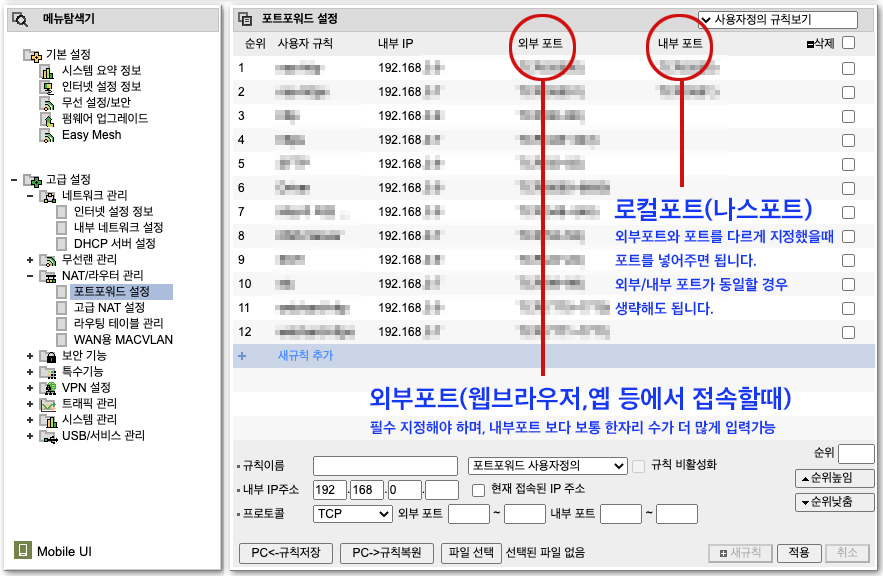The width and height of the screenshot is (883, 576).
Task: Click the 시스템 요약 정보 chart icon
Action: [47, 71]
